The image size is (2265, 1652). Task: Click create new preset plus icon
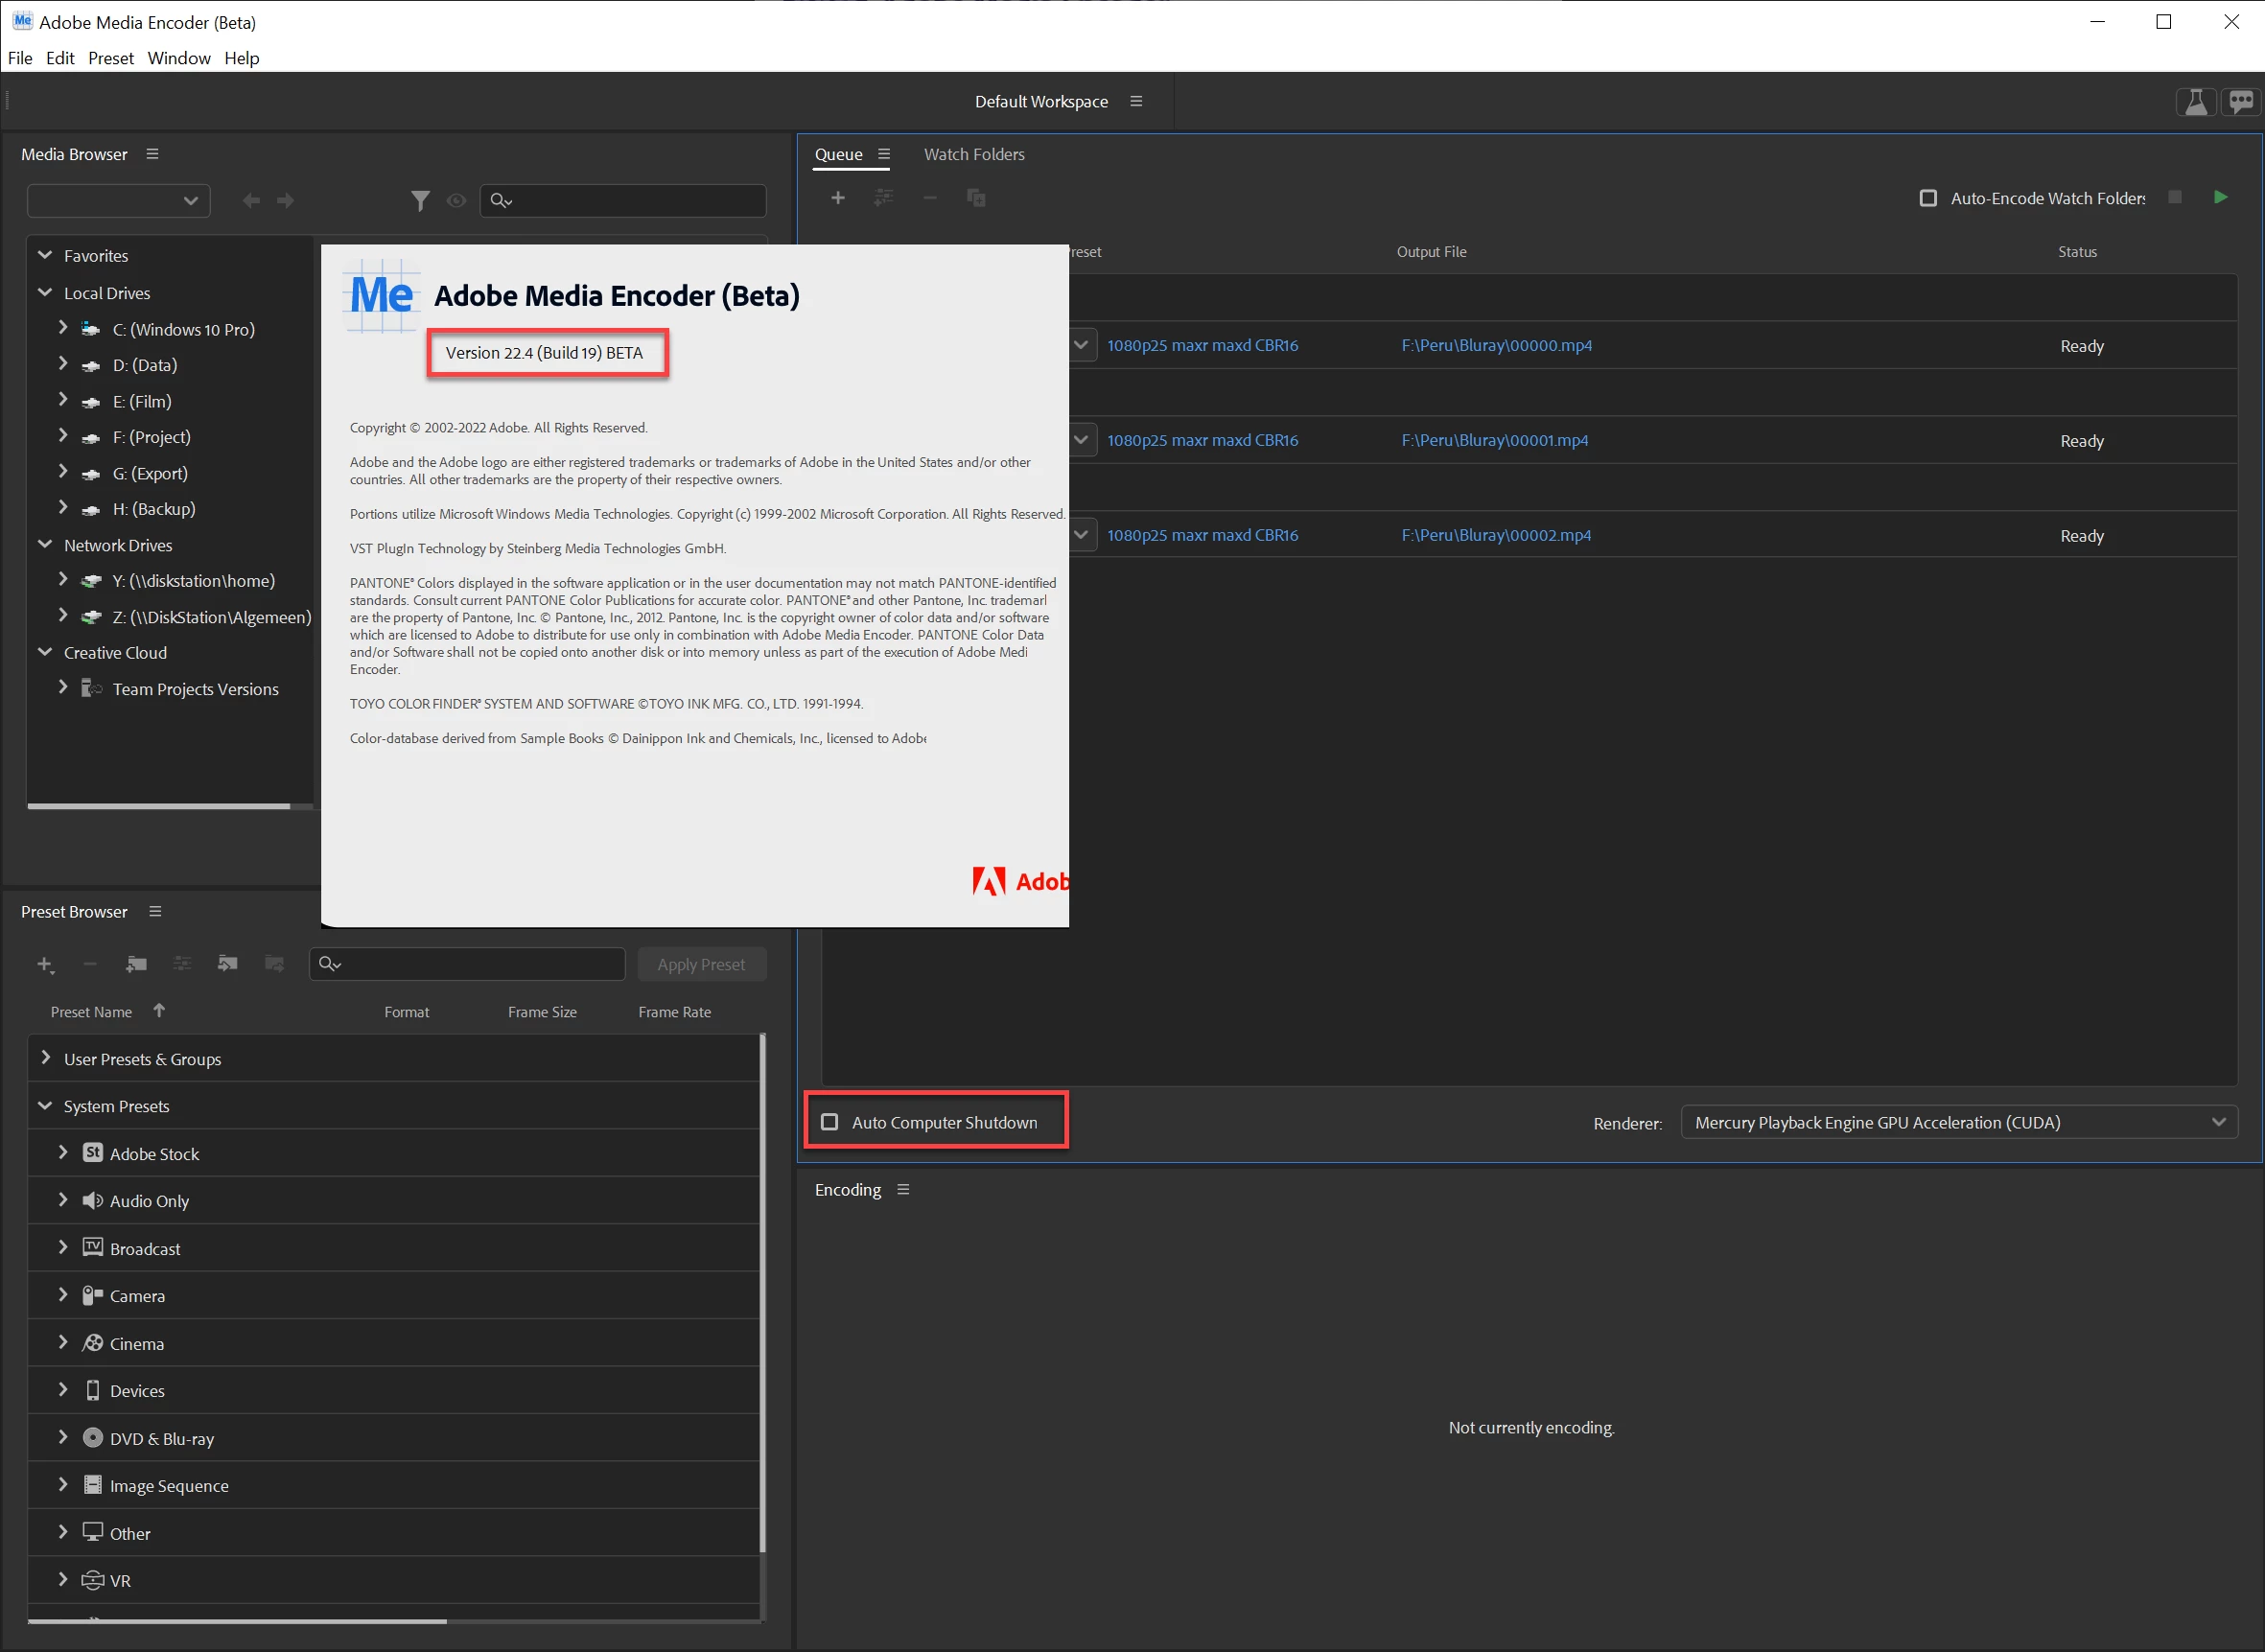(x=45, y=965)
